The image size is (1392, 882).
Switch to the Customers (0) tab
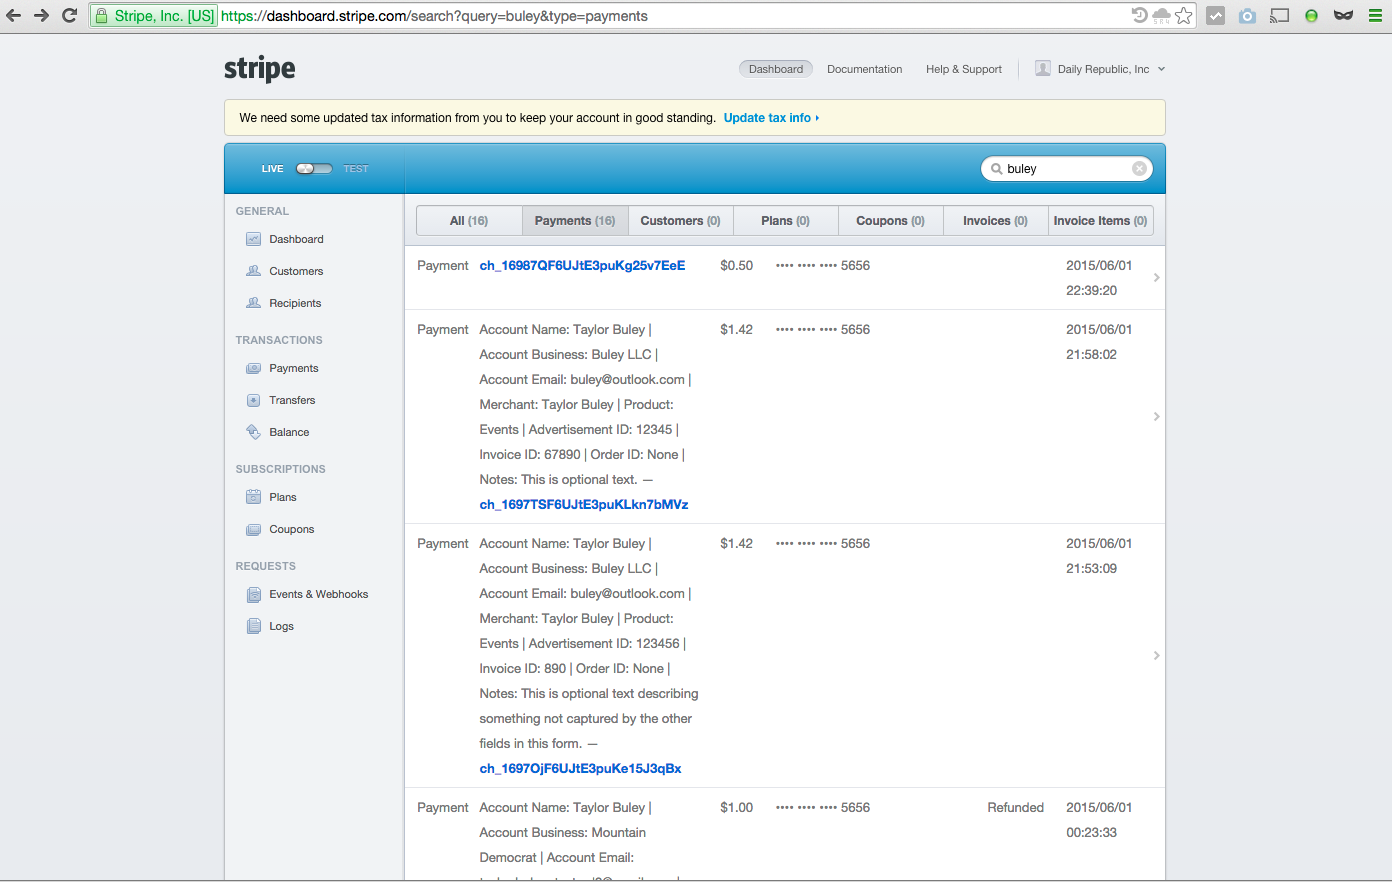click(680, 221)
